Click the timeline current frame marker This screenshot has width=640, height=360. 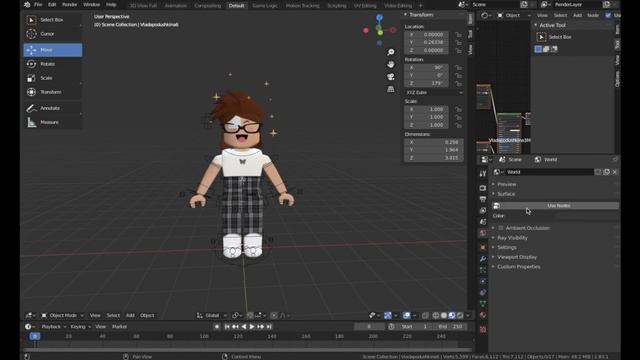click(35, 336)
